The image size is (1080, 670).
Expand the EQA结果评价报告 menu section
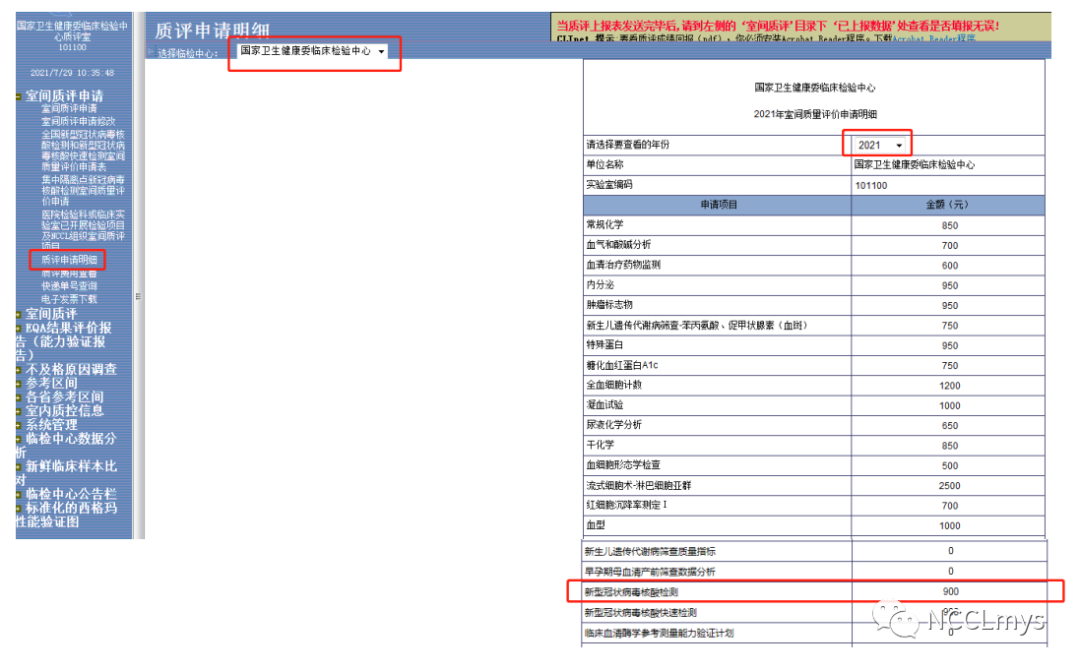click(63, 341)
